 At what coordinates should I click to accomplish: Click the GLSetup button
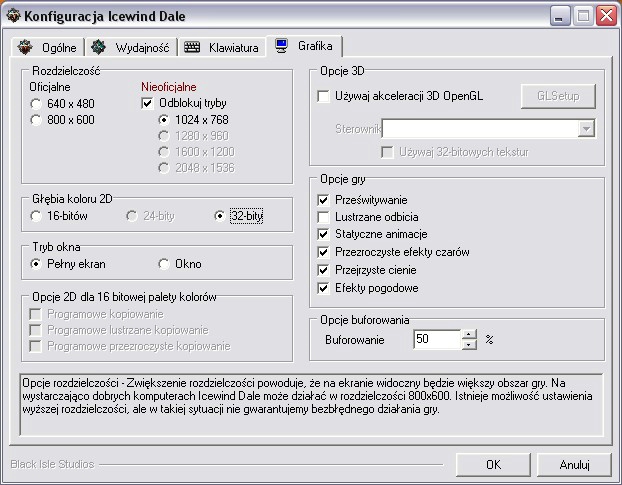click(x=558, y=96)
